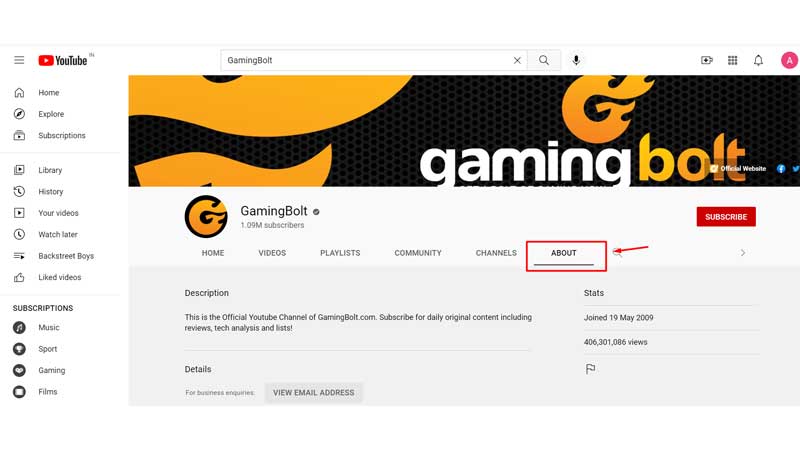Open the hamburger guide menu

coord(19,60)
